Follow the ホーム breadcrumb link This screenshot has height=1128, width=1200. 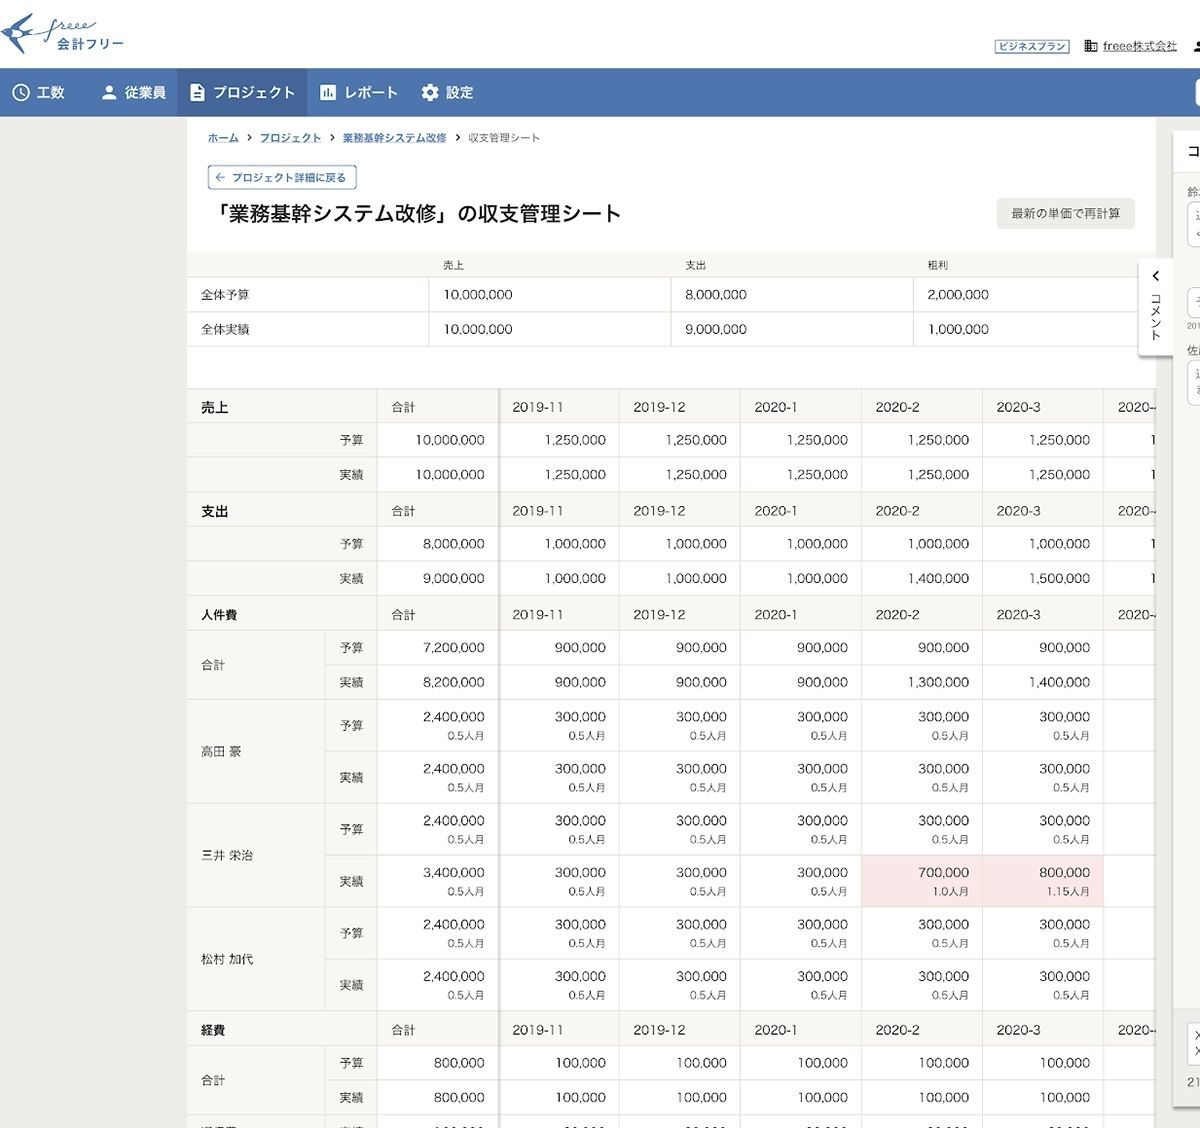pyautogui.click(x=223, y=138)
